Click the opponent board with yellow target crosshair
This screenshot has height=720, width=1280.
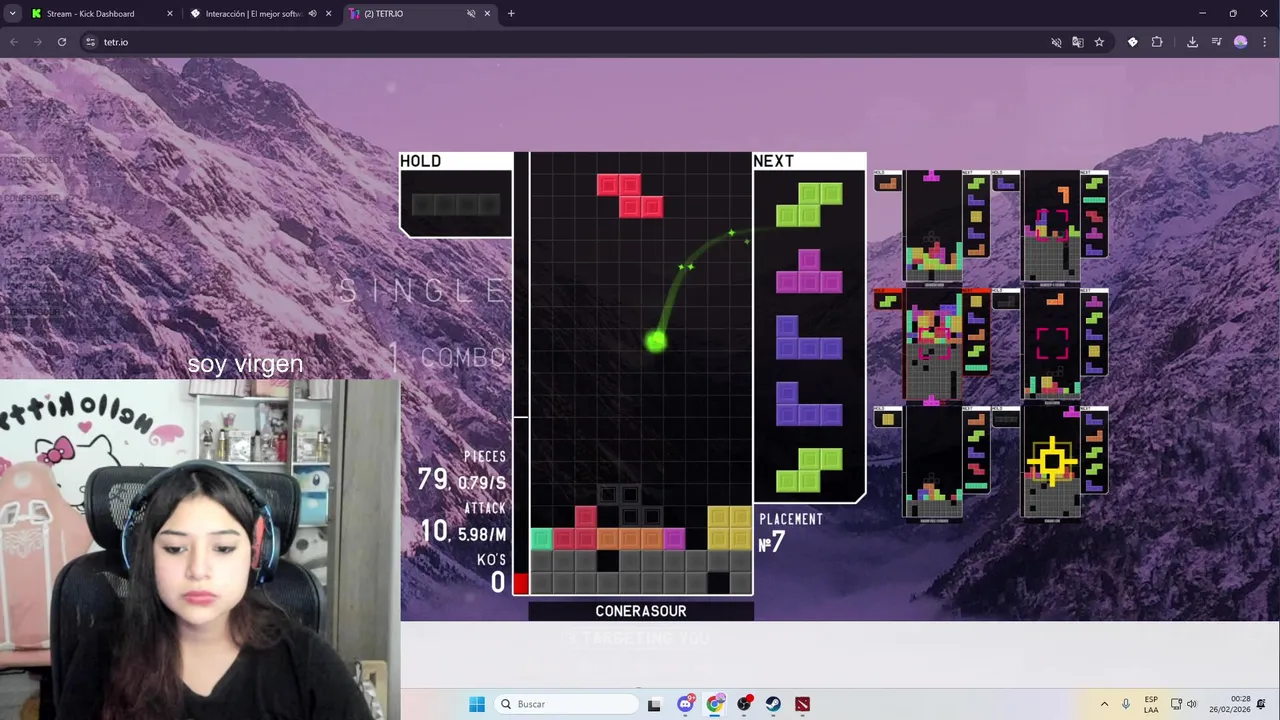point(1051,463)
